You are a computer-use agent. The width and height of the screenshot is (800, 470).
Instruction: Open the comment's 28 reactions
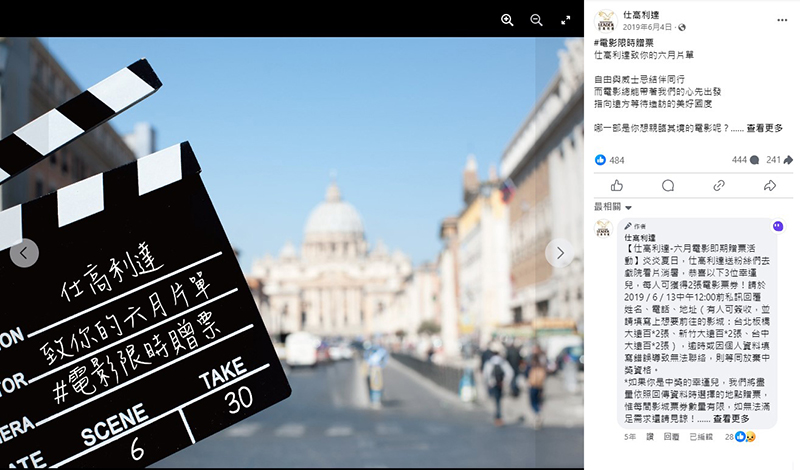click(740, 437)
